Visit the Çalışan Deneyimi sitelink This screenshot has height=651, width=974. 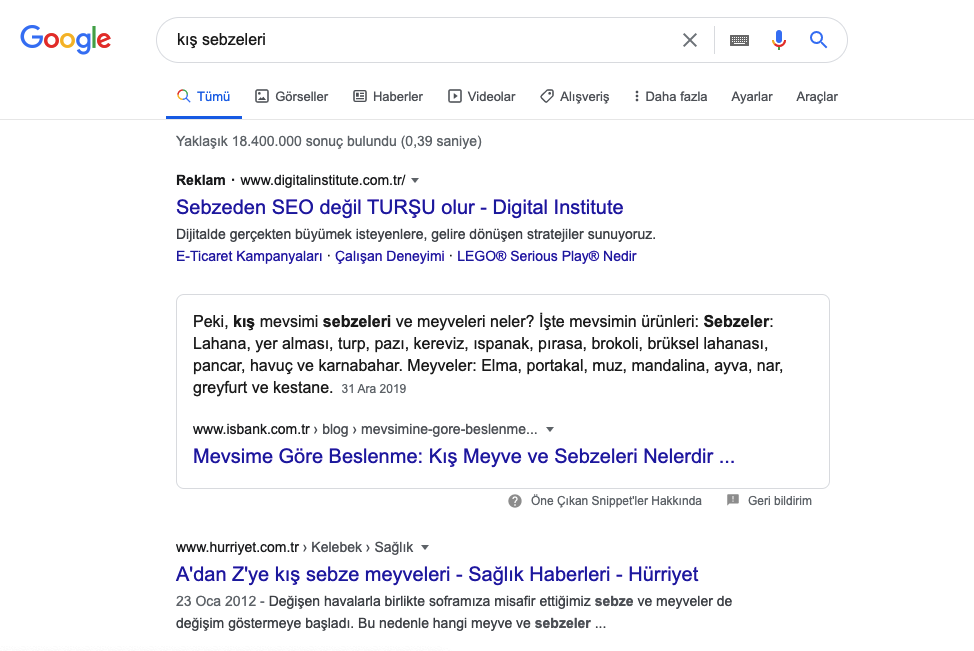tap(389, 256)
